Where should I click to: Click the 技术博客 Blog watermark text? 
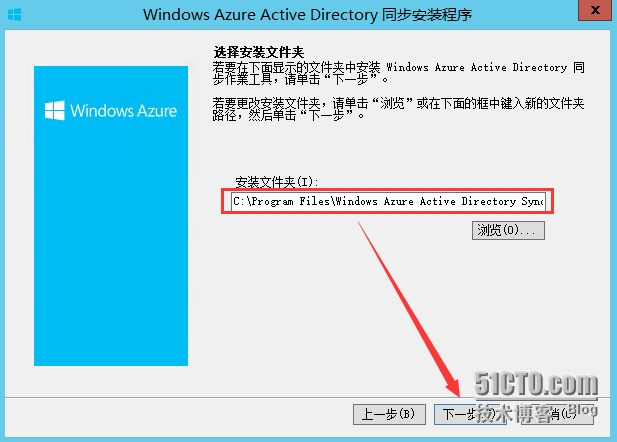point(536,412)
